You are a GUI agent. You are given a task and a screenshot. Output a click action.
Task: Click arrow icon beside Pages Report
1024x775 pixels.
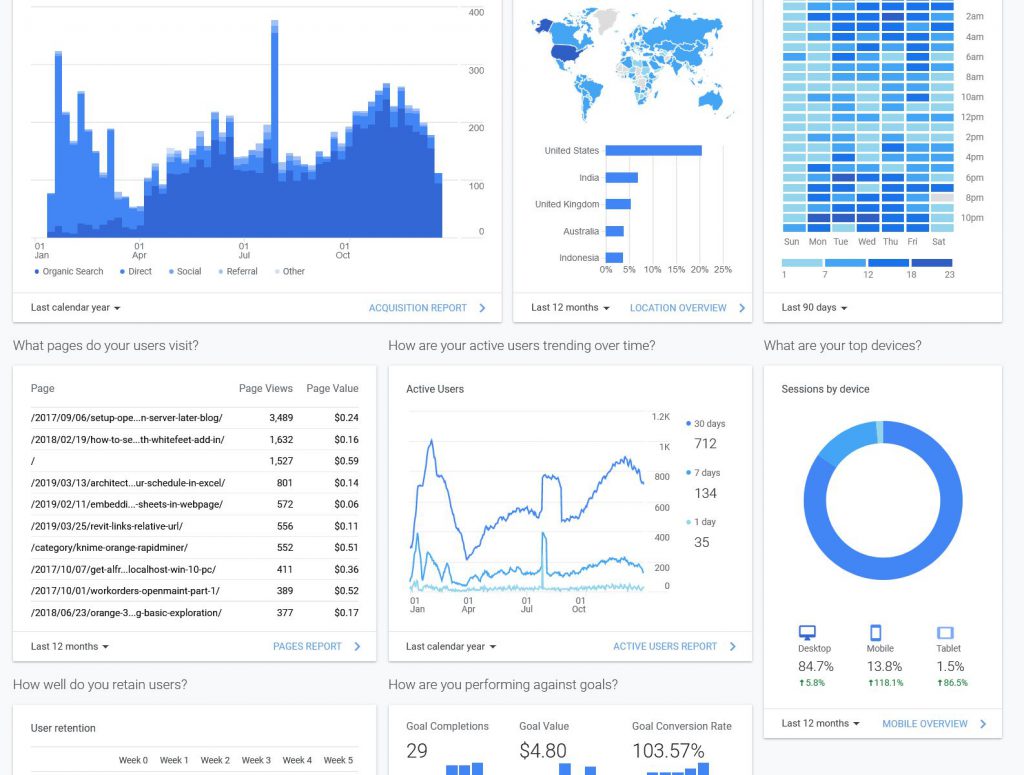pyautogui.click(x=357, y=647)
